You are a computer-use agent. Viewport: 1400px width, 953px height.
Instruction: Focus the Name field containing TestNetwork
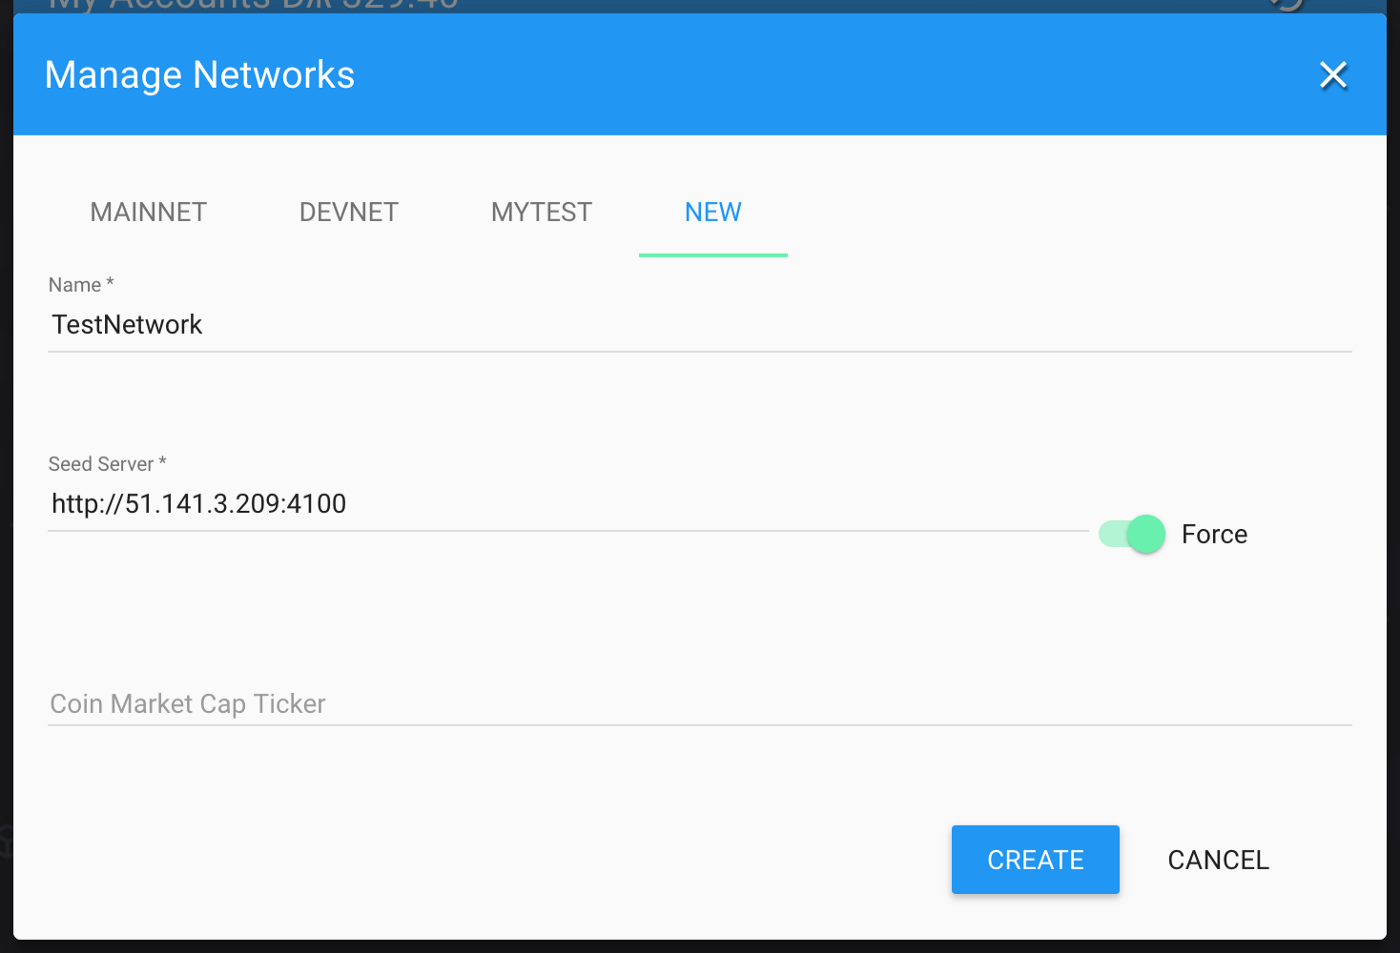pos(700,325)
